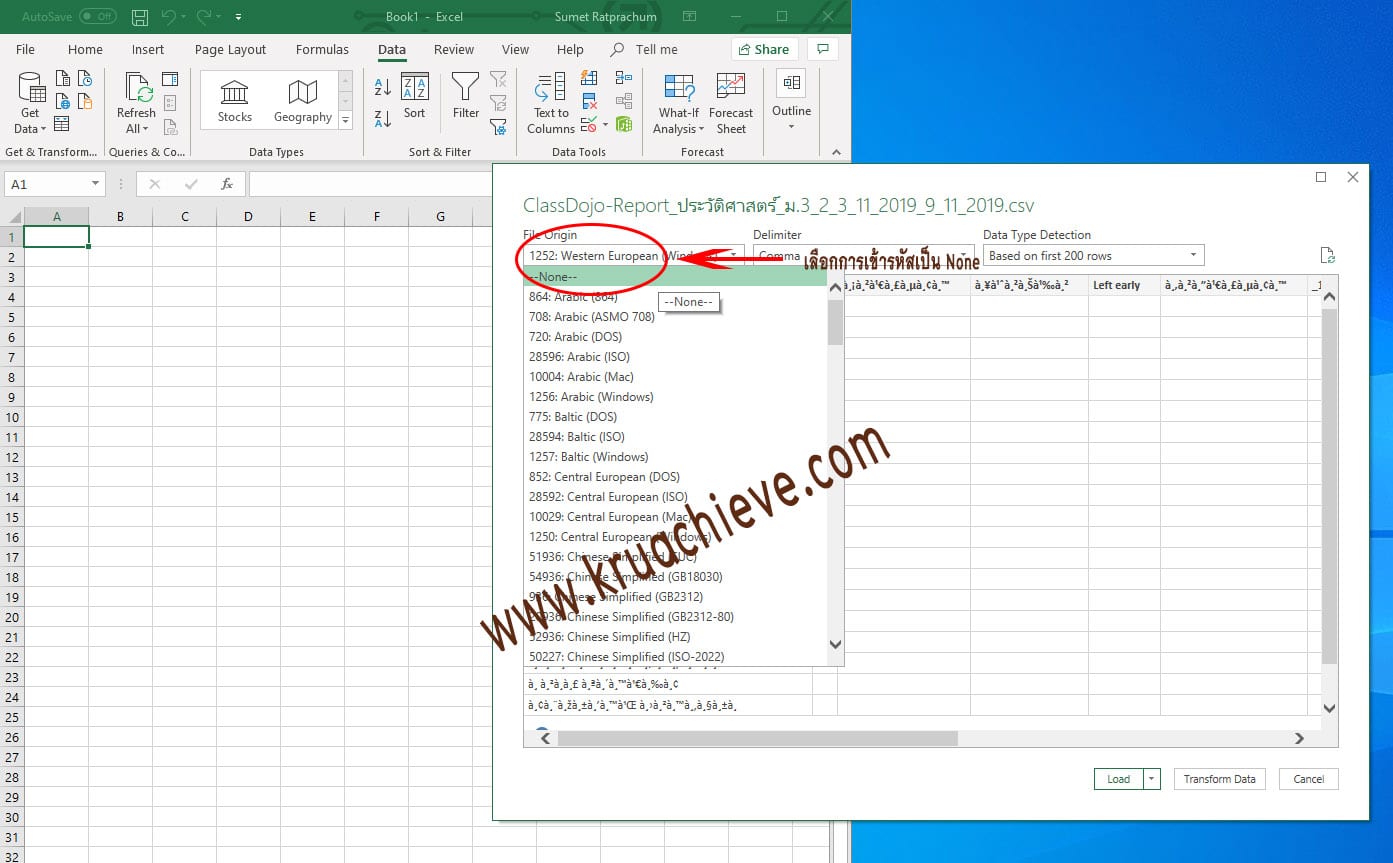1393x863 pixels.
Task: Open the Get Data menu
Action: tap(32, 104)
